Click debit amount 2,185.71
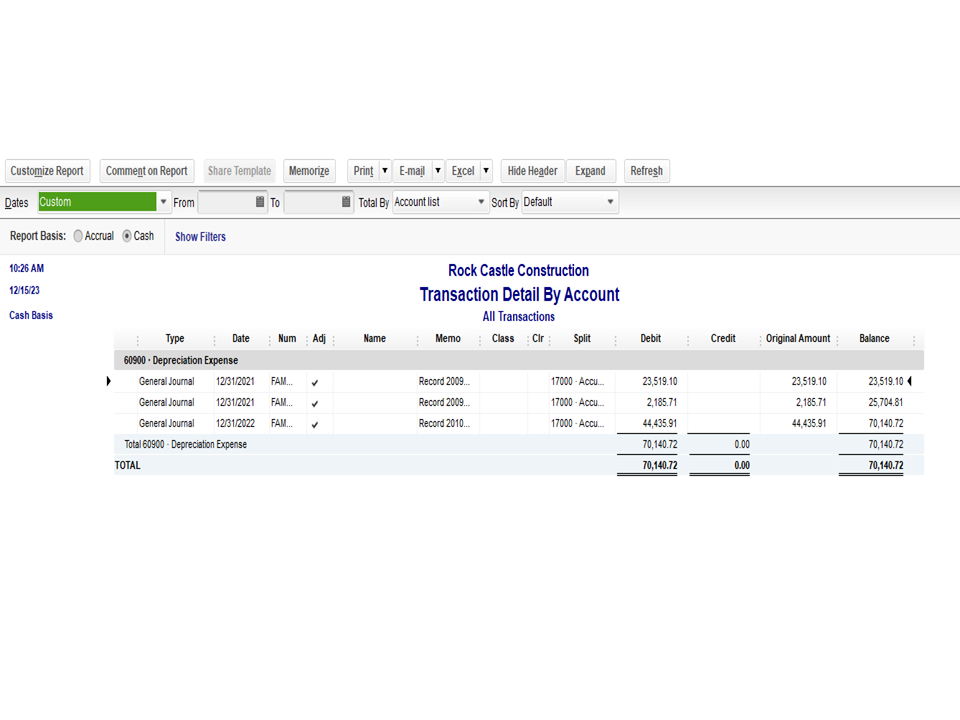This screenshot has height=720, width=960. 662,402
